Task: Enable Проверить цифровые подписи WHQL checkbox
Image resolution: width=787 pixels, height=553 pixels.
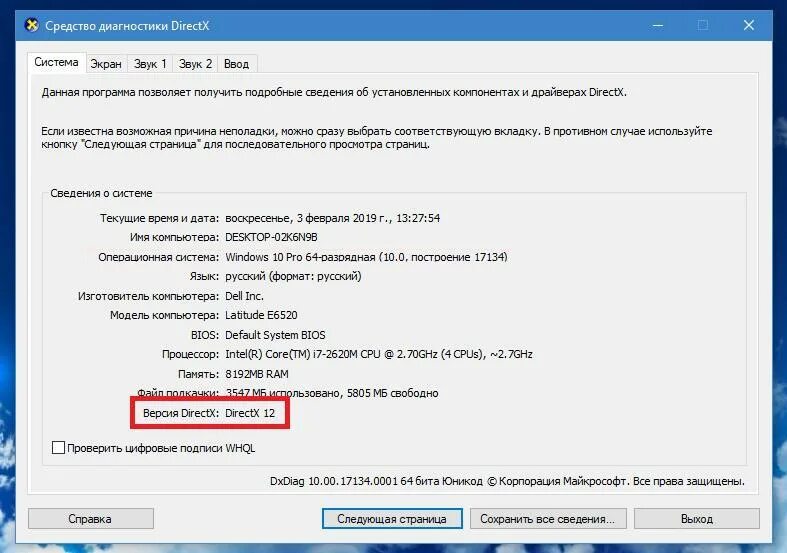Action: click(58, 448)
